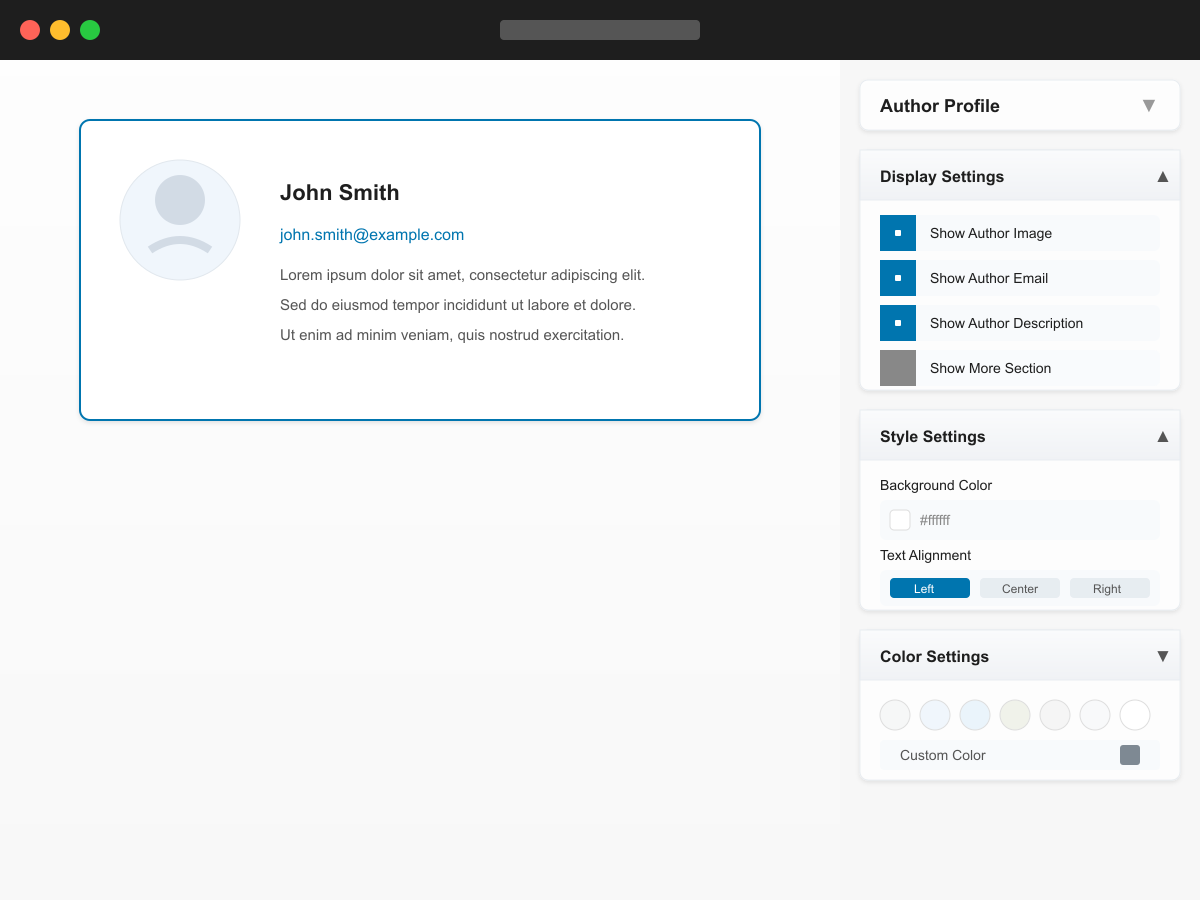Minimize the window with the yellow button
Screen dimensions: 1200x900
pyautogui.click(x=60, y=30)
